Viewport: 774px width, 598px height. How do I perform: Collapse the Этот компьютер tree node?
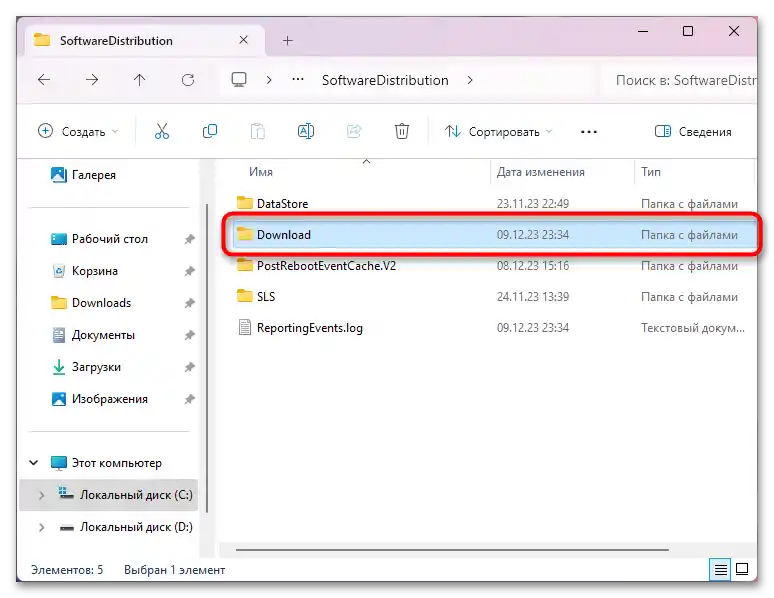coord(34,463)
